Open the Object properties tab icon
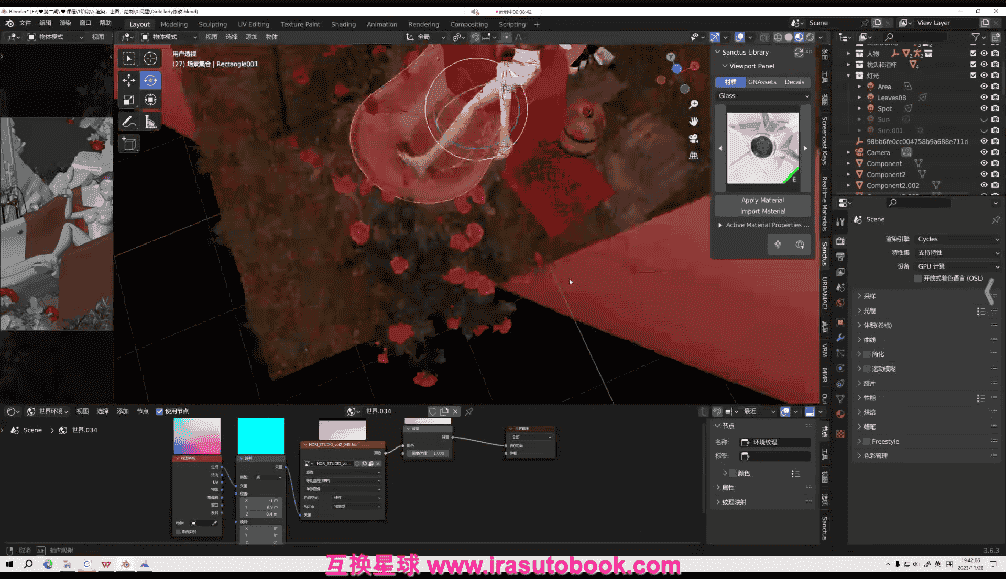This screenshot has width=1006, height=579. point(840,322)
